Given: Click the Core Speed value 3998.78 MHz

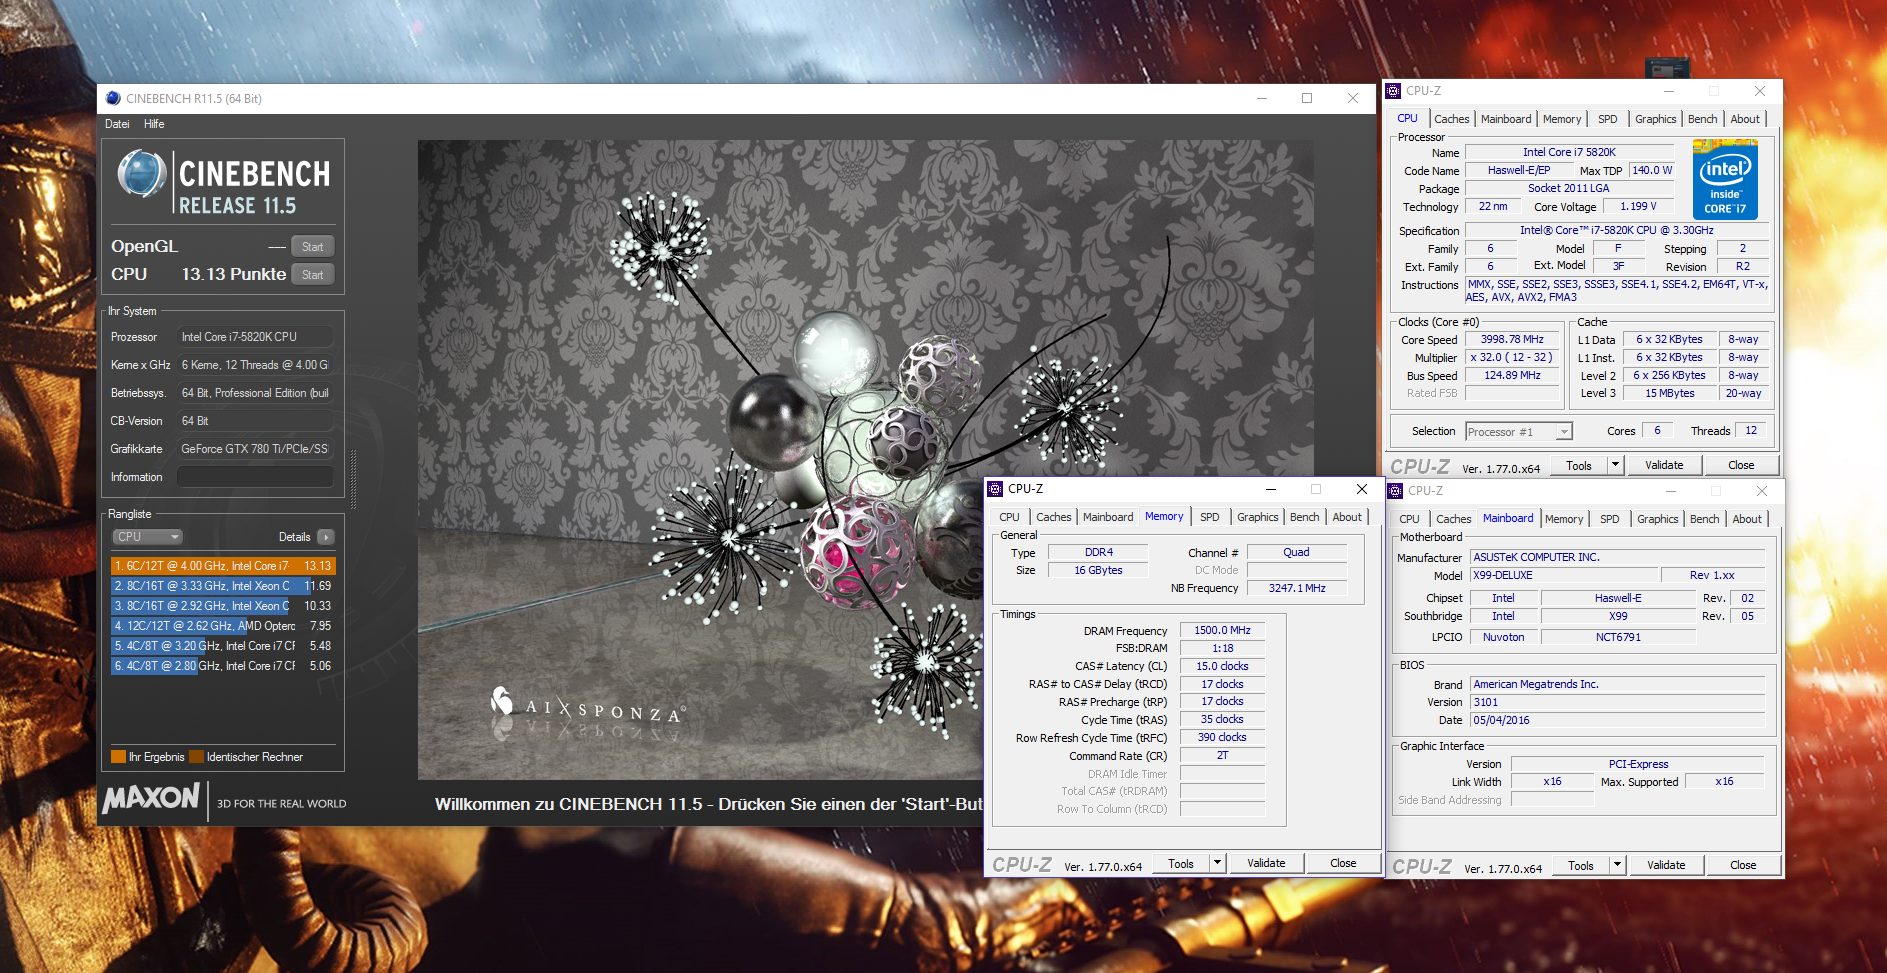Looking at the screenshot, I should point(1512,339).
